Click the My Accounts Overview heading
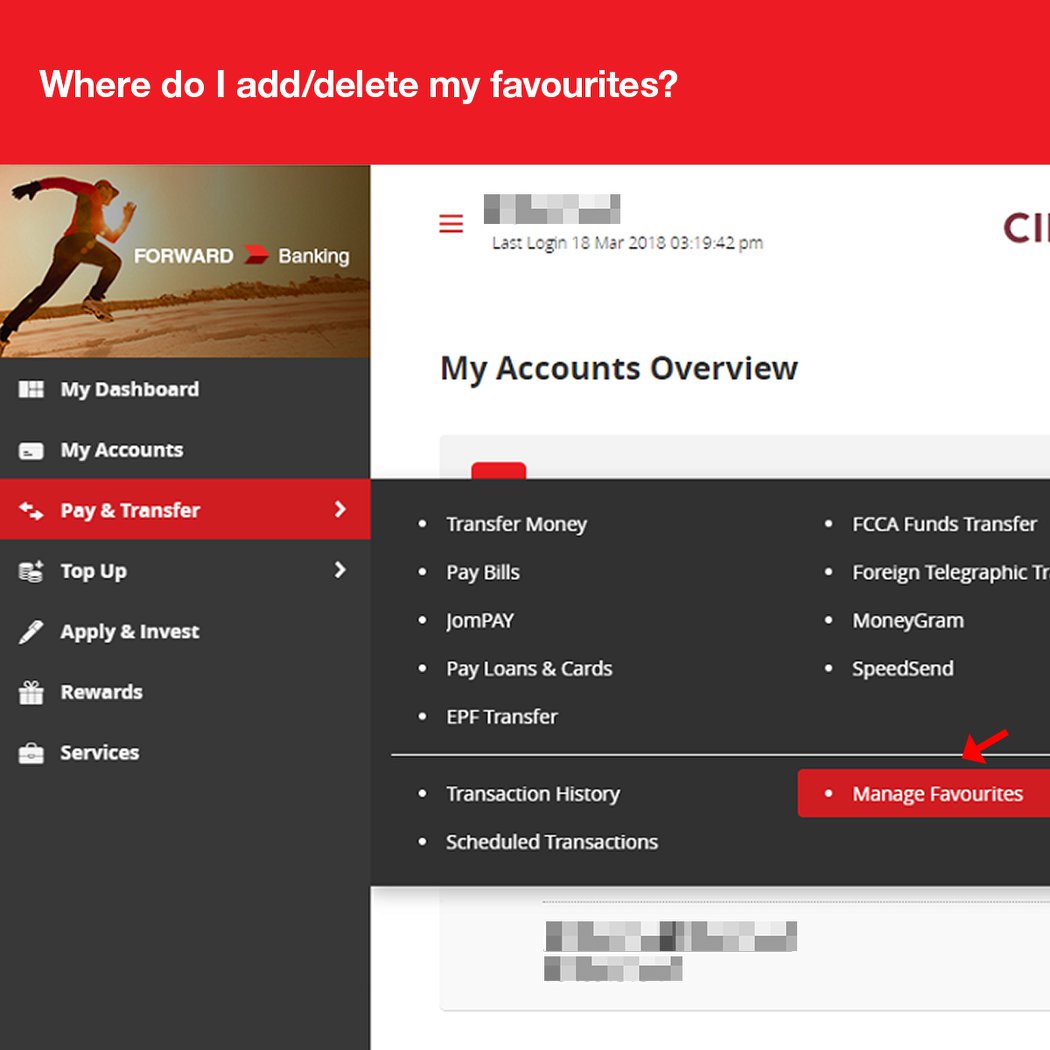Screen dimensions: 1050x1050 point(619,369)
